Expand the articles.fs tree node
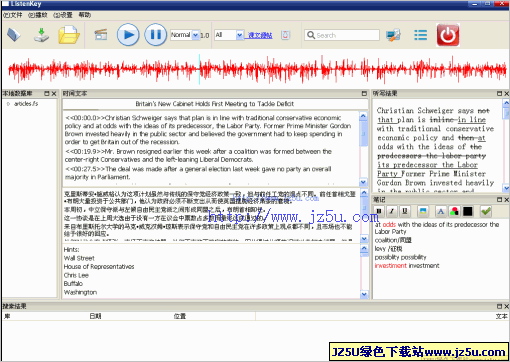Screen dimensions: 510x362 [8, 104]
